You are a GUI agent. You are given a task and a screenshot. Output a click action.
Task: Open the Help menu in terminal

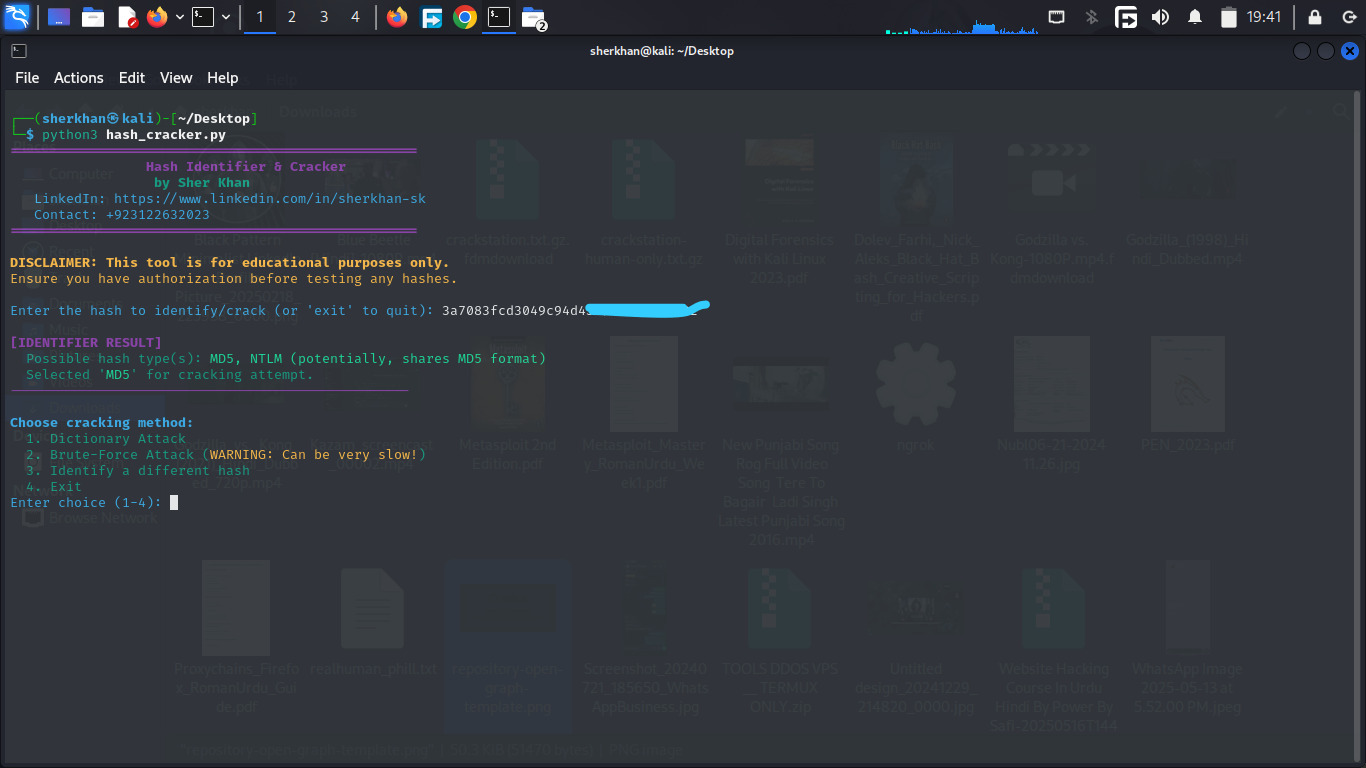pyautogui.click(x=222, y=78)
